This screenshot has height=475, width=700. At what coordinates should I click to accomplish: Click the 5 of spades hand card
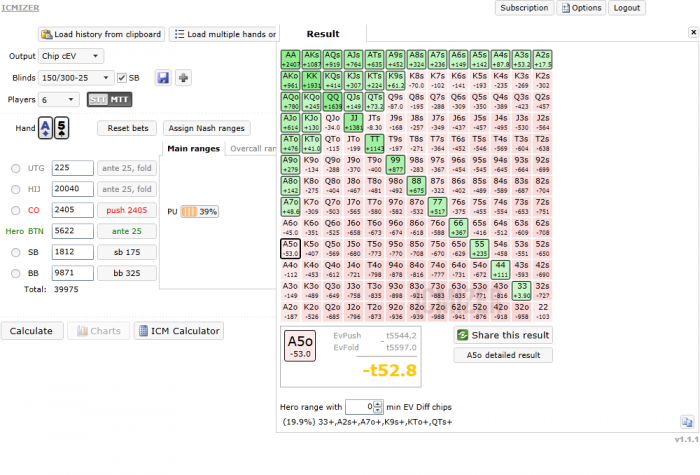pyautogui.click(x=62, y=128)
